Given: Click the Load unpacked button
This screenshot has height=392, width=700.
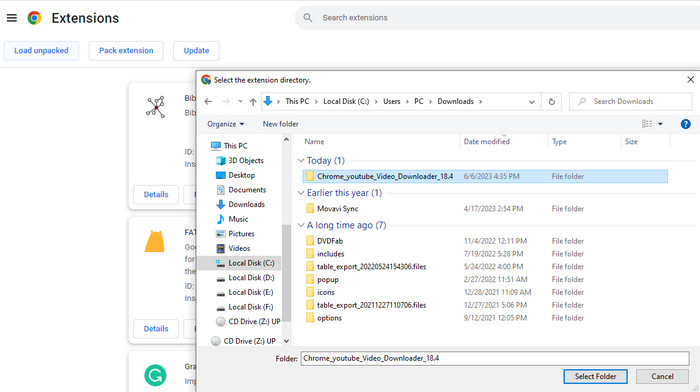Looking at the screenshot, I should 42,50.
